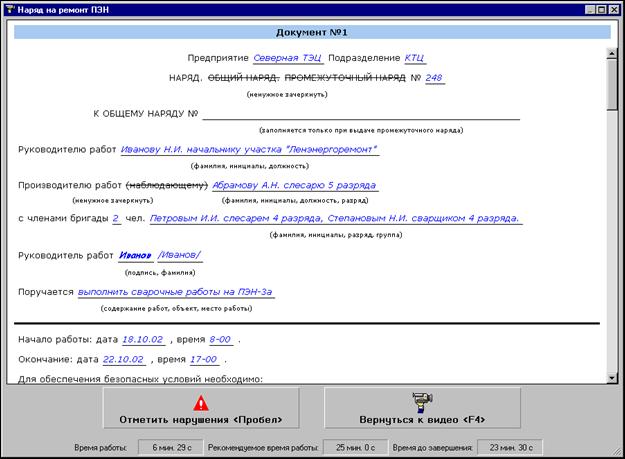Click the crossed-out '(наблюдающему)' text

click(167, 185)
